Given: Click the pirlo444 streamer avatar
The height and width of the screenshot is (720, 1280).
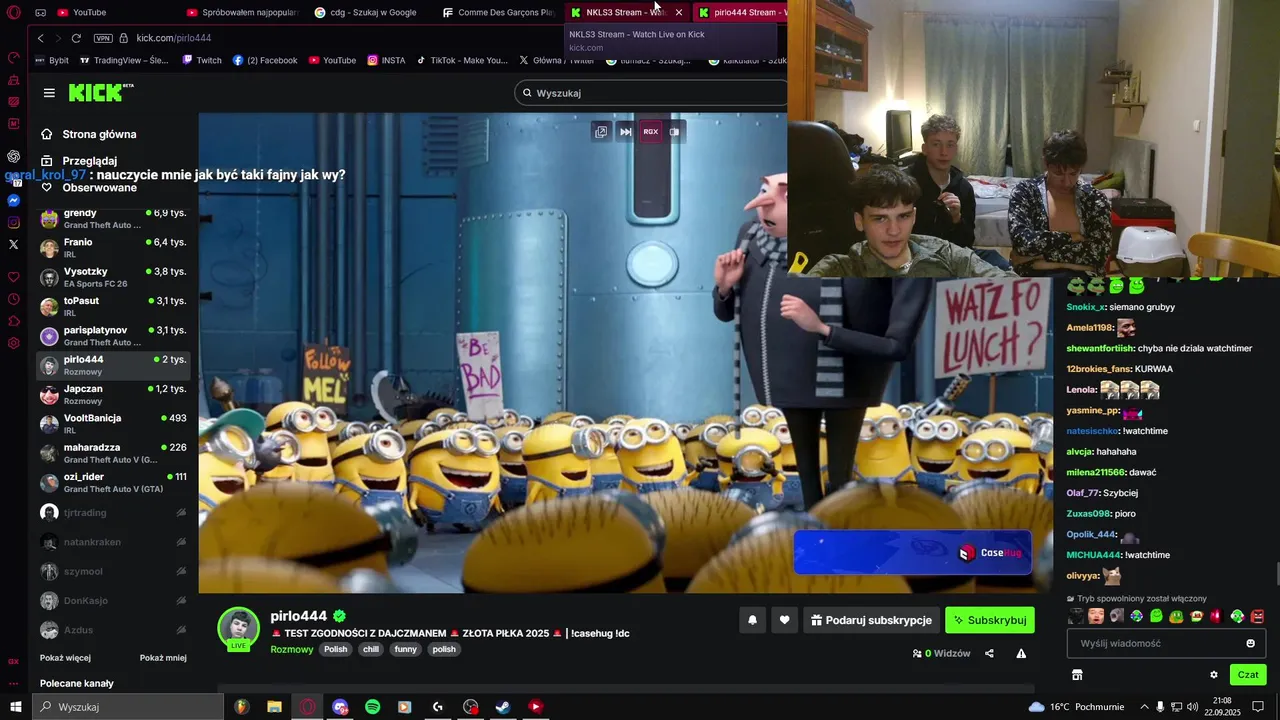Looking at the screenshot, I should pyautogui.click(x=239, y=628).
